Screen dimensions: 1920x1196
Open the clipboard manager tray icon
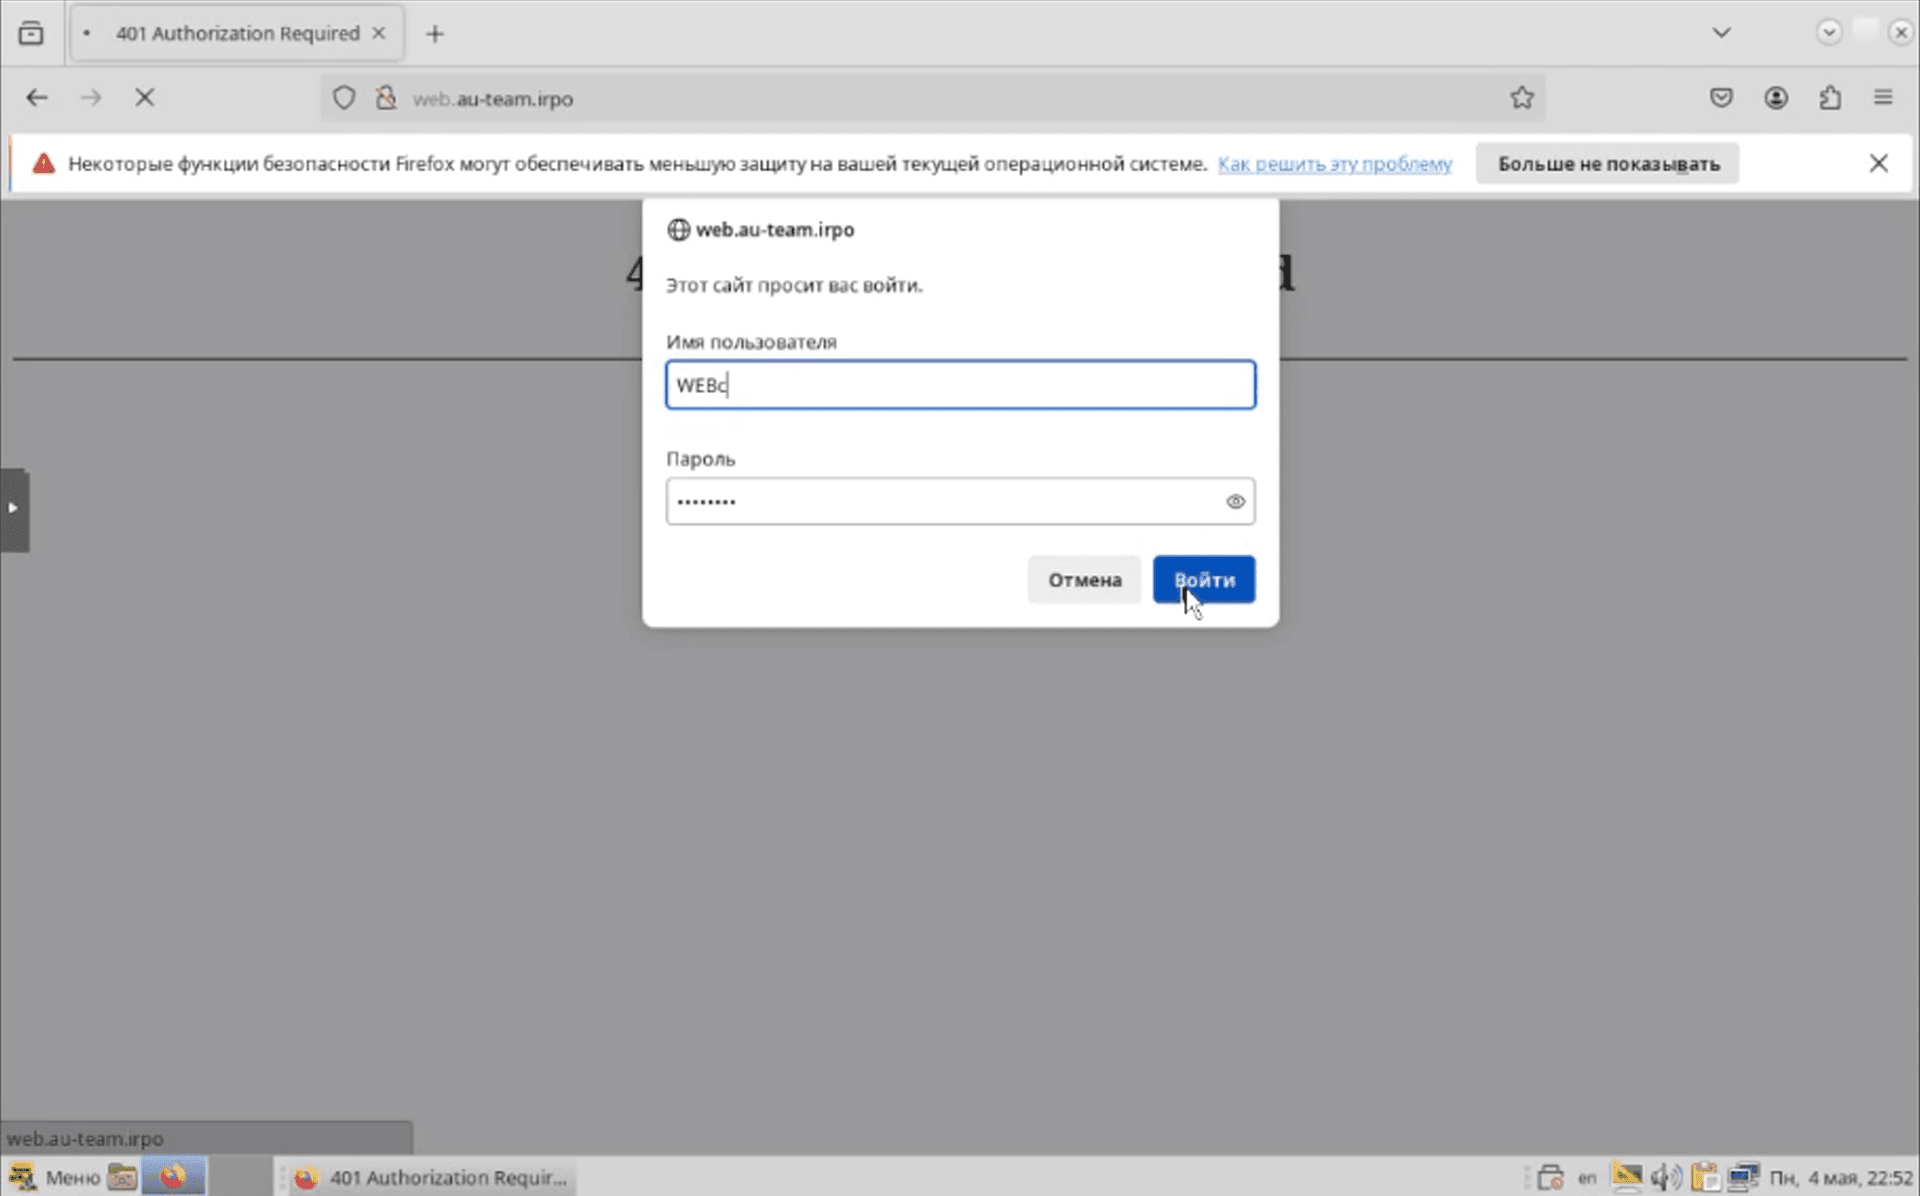point(1705,1177)
